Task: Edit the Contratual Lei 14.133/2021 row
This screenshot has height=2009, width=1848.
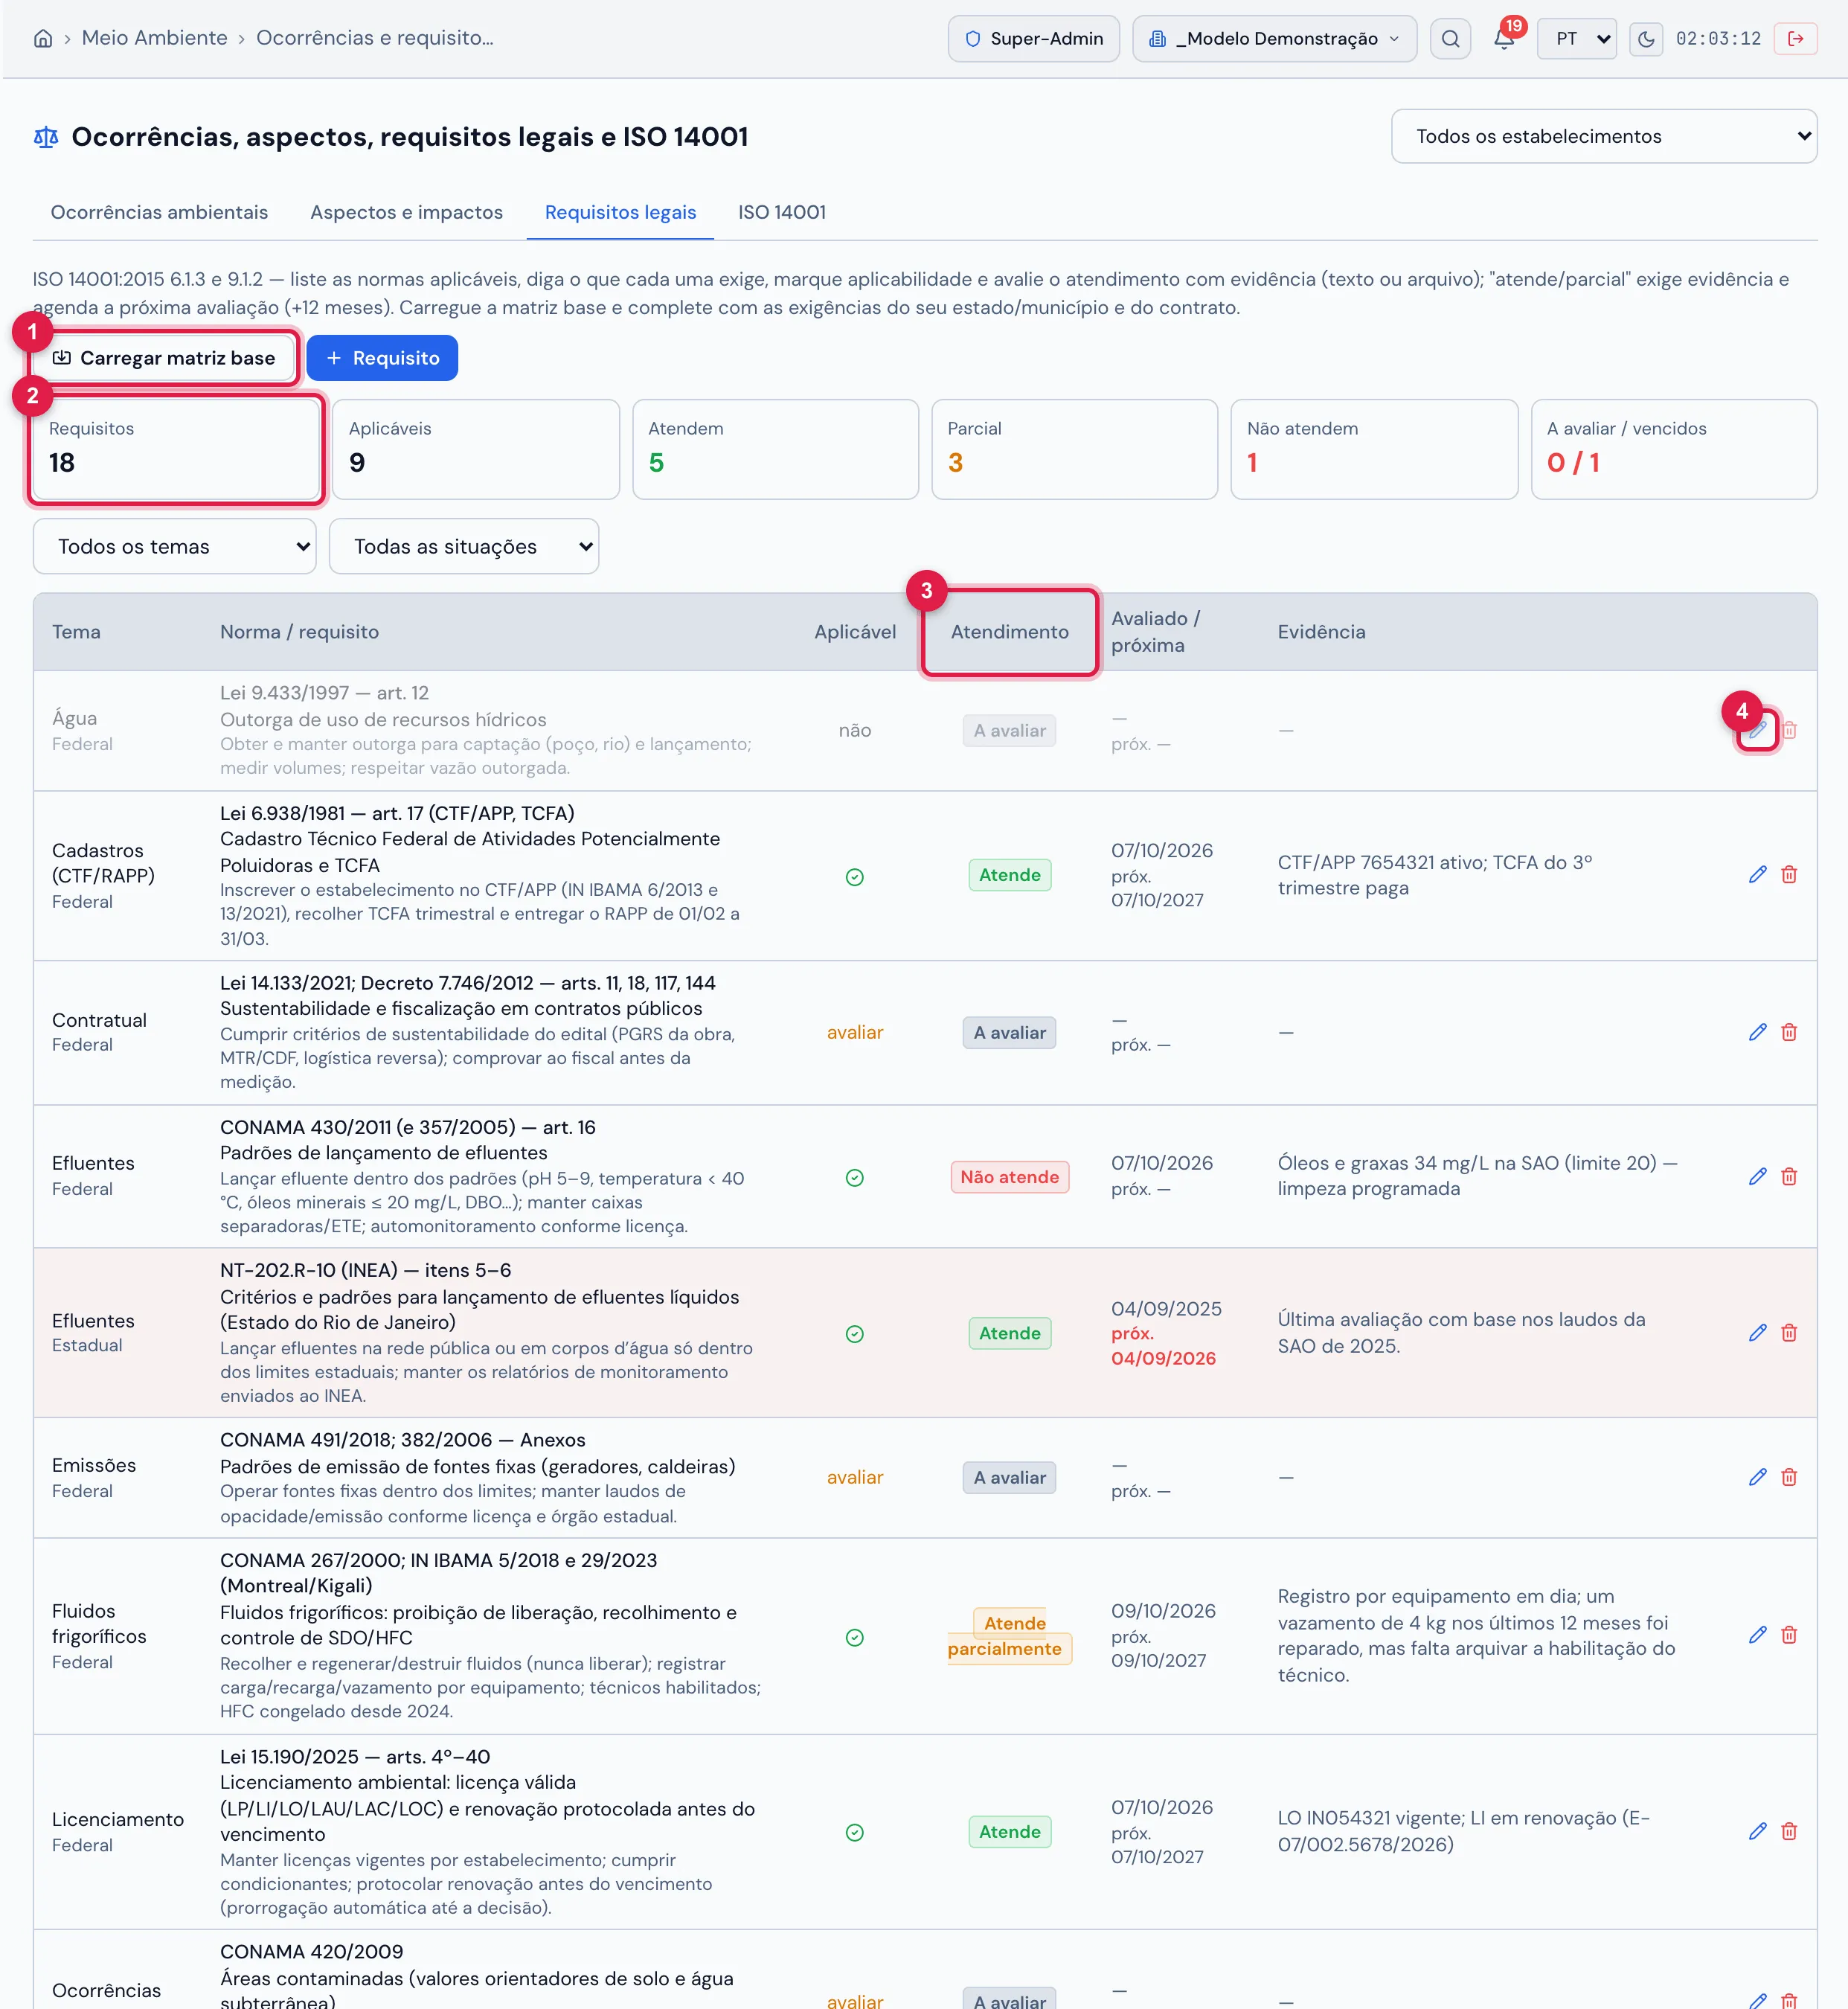Action: coord(1757,1032)
